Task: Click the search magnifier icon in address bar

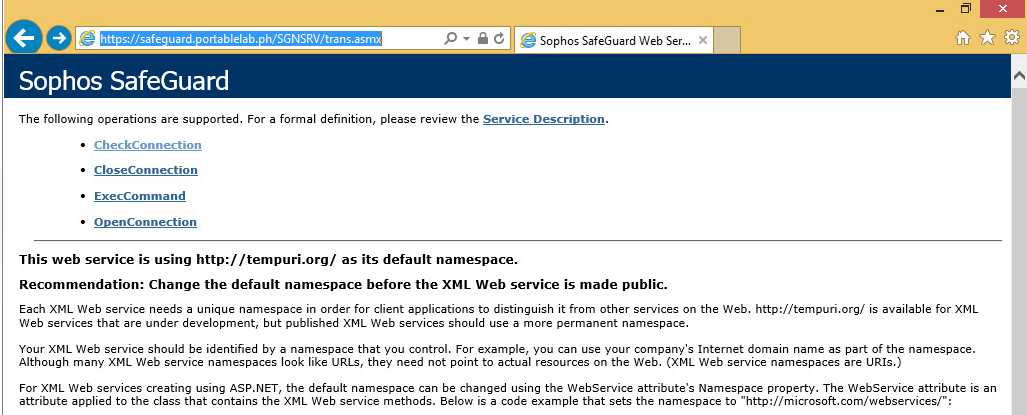Action: (451, 39)
